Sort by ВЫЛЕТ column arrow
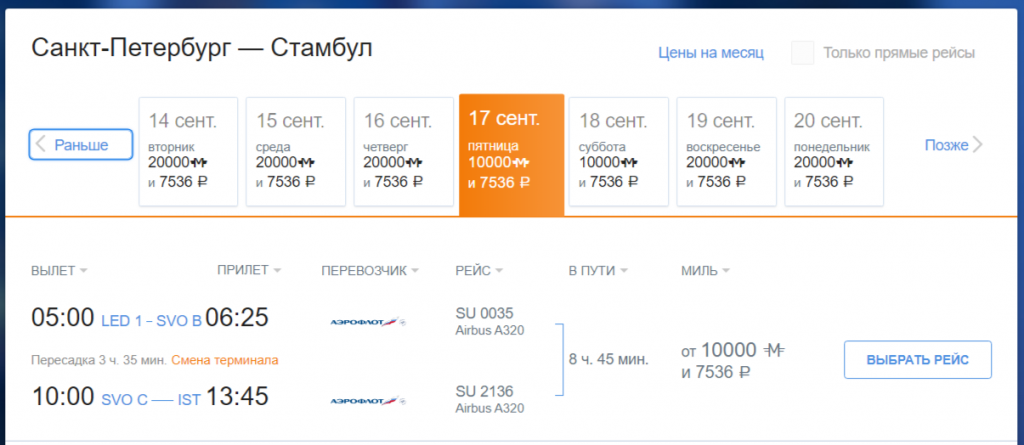The width and height of the screenshot is (1024, 445). pyautogui.click(x=83, y=271)
